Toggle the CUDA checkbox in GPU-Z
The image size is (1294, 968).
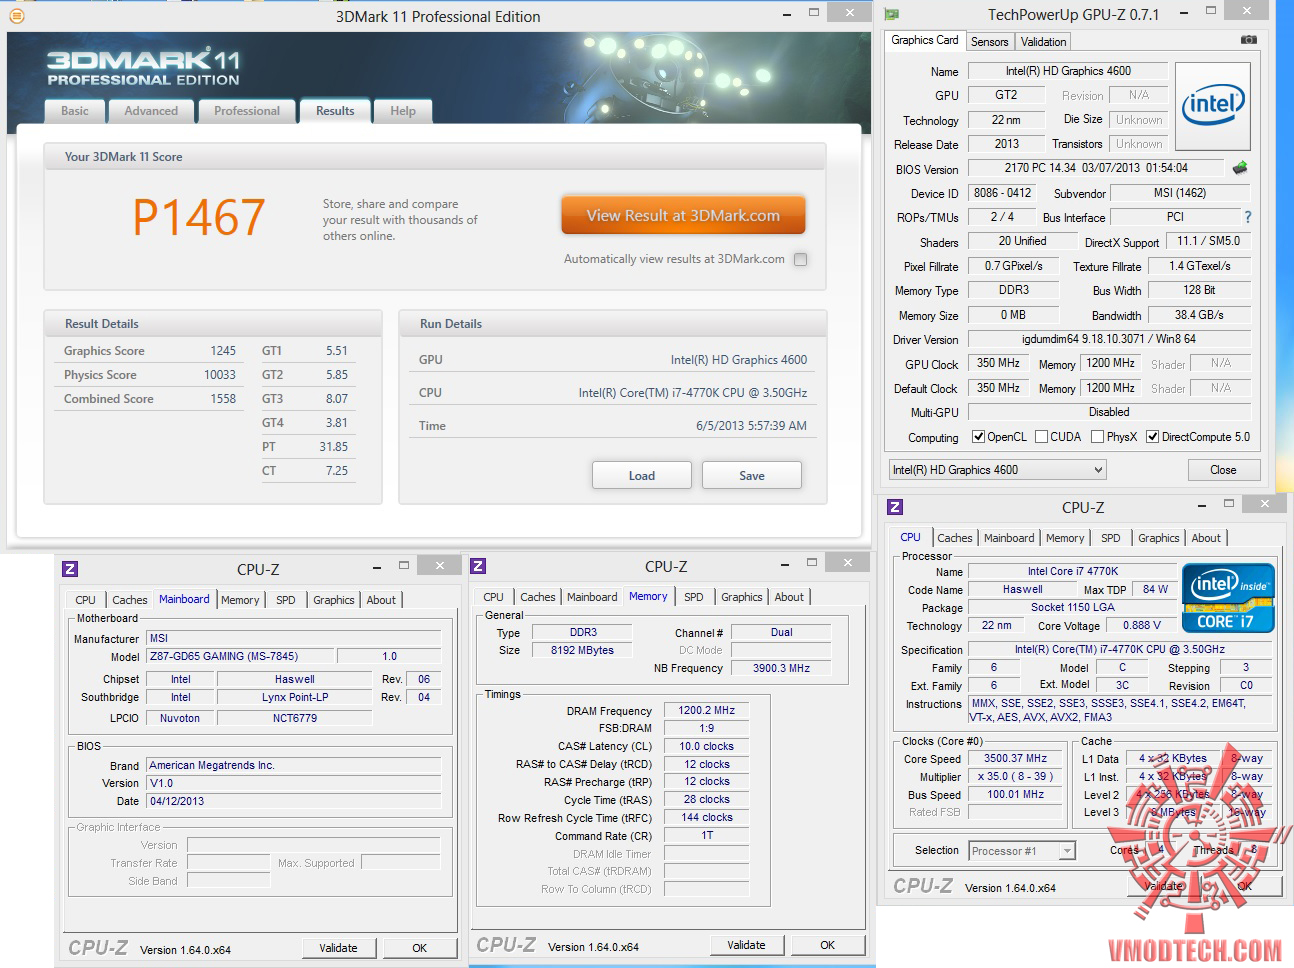click(1042, 437)
